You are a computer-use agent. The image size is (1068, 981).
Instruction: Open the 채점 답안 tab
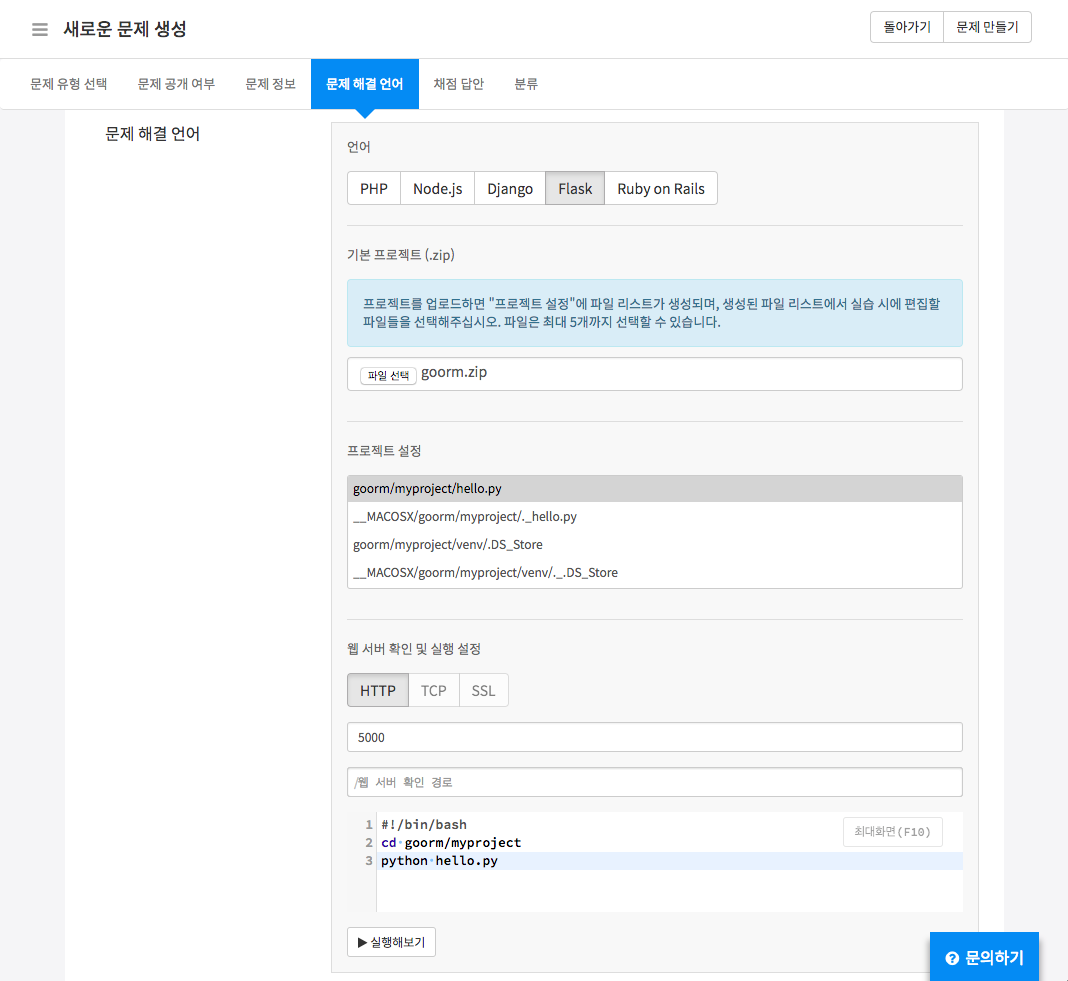point(458,84)
